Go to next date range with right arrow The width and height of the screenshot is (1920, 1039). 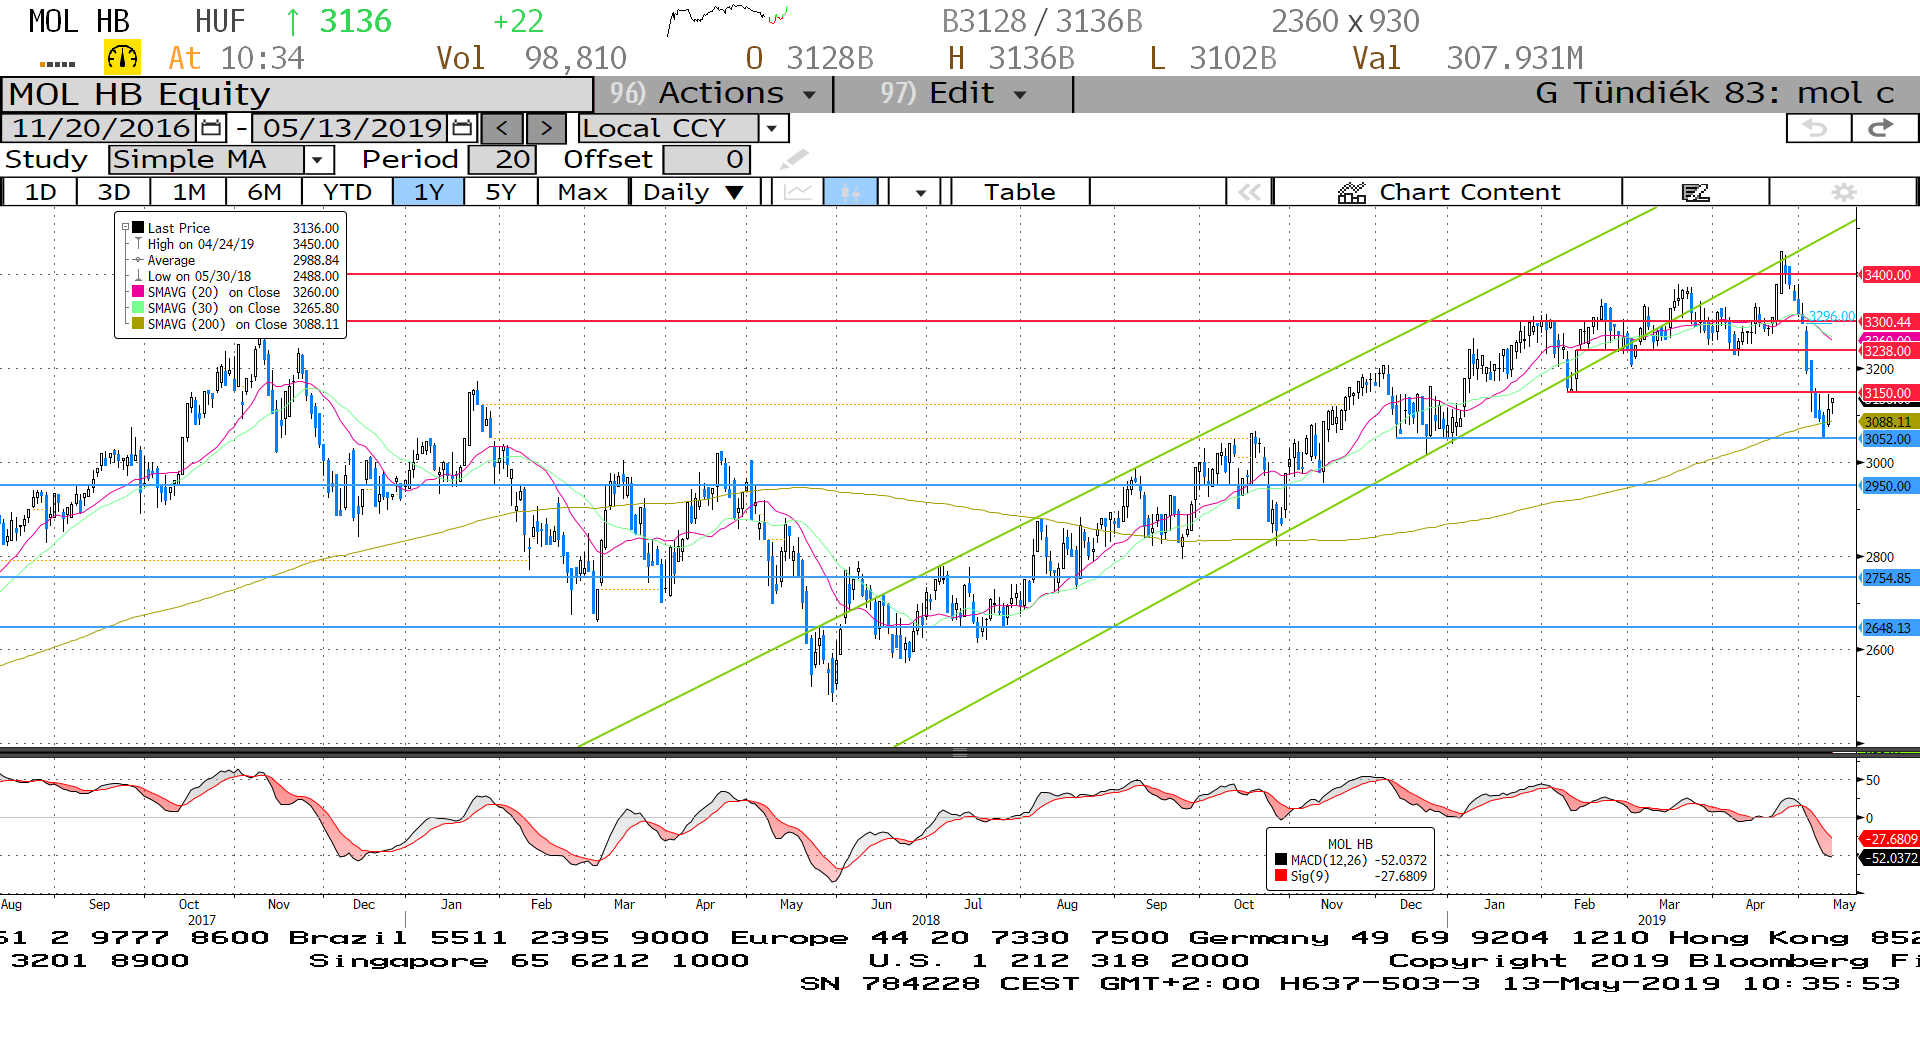click(x=546, y=128)
